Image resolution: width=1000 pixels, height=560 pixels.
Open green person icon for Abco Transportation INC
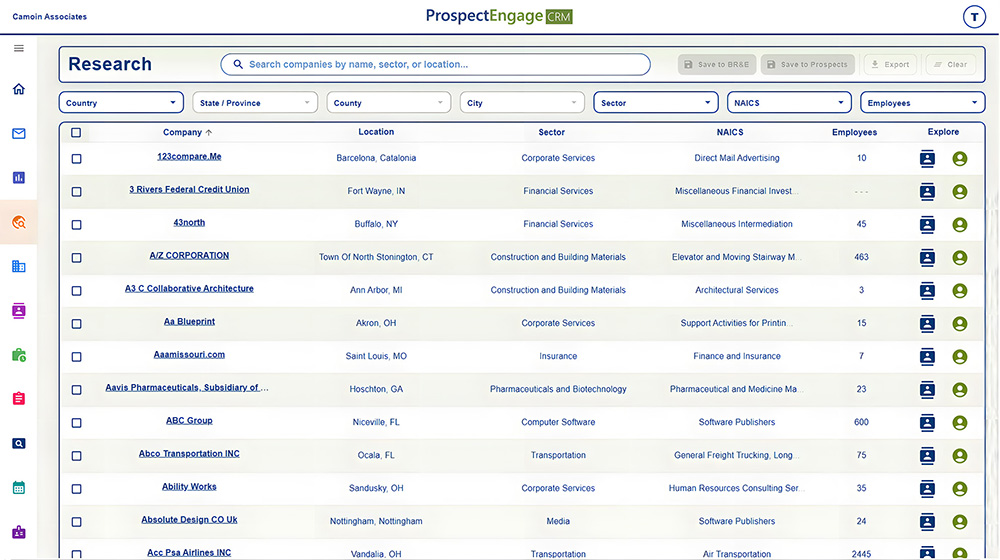959,455
